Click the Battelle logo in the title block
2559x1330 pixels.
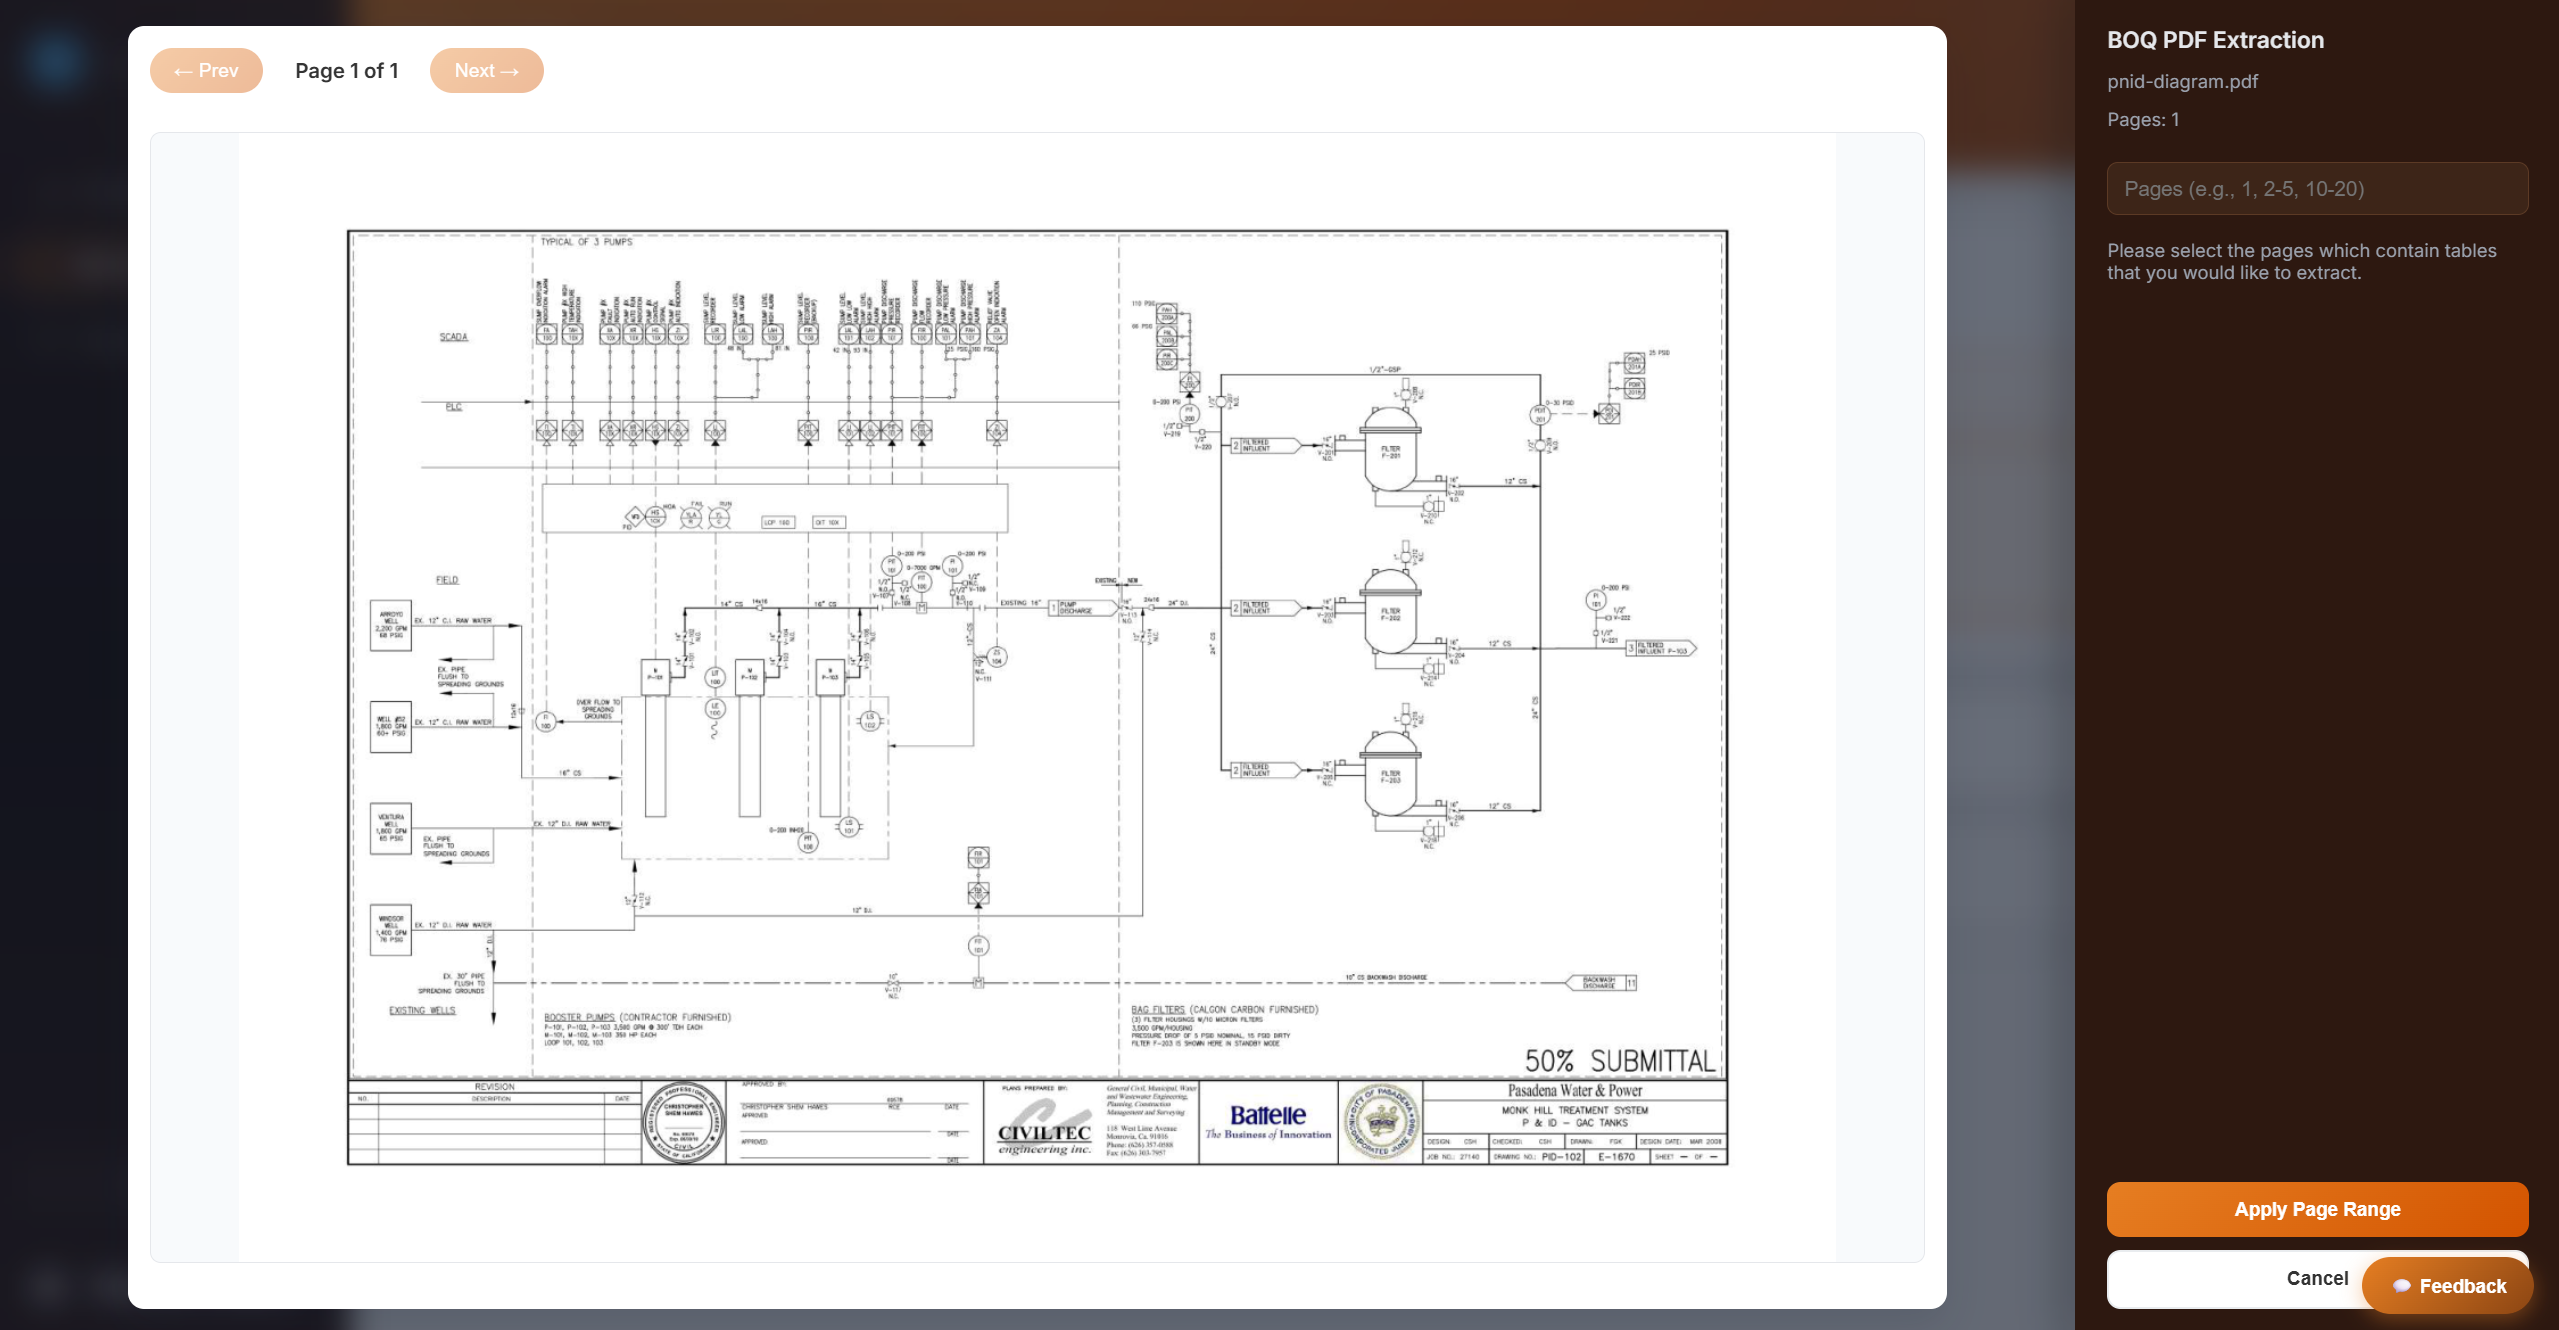pyautogui.click(x=1267, y=1121)
